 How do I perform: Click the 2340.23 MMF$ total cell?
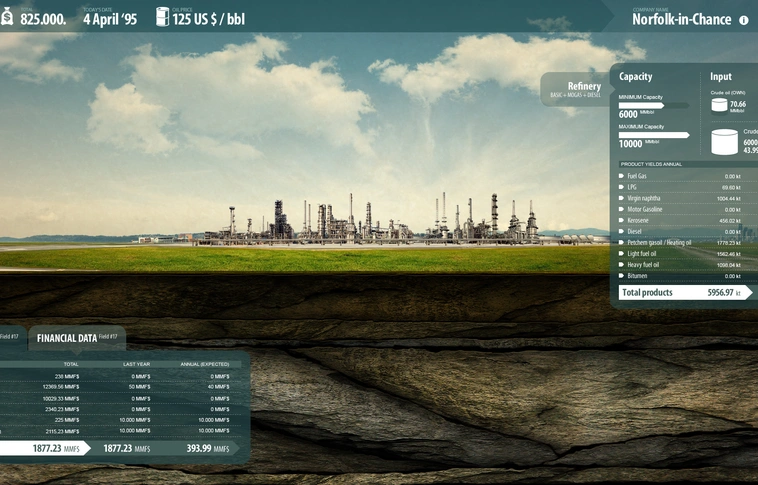click(62, 409)
